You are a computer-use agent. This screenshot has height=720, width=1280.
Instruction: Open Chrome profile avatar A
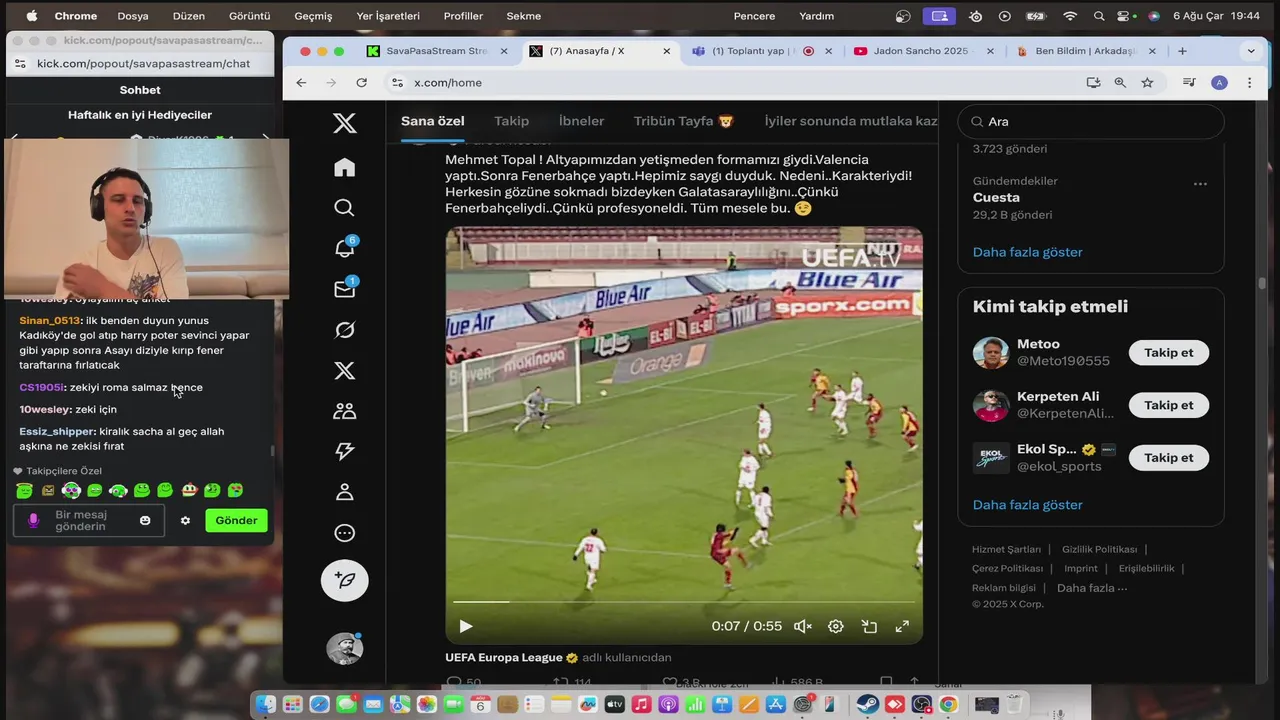coord(1219,83)
